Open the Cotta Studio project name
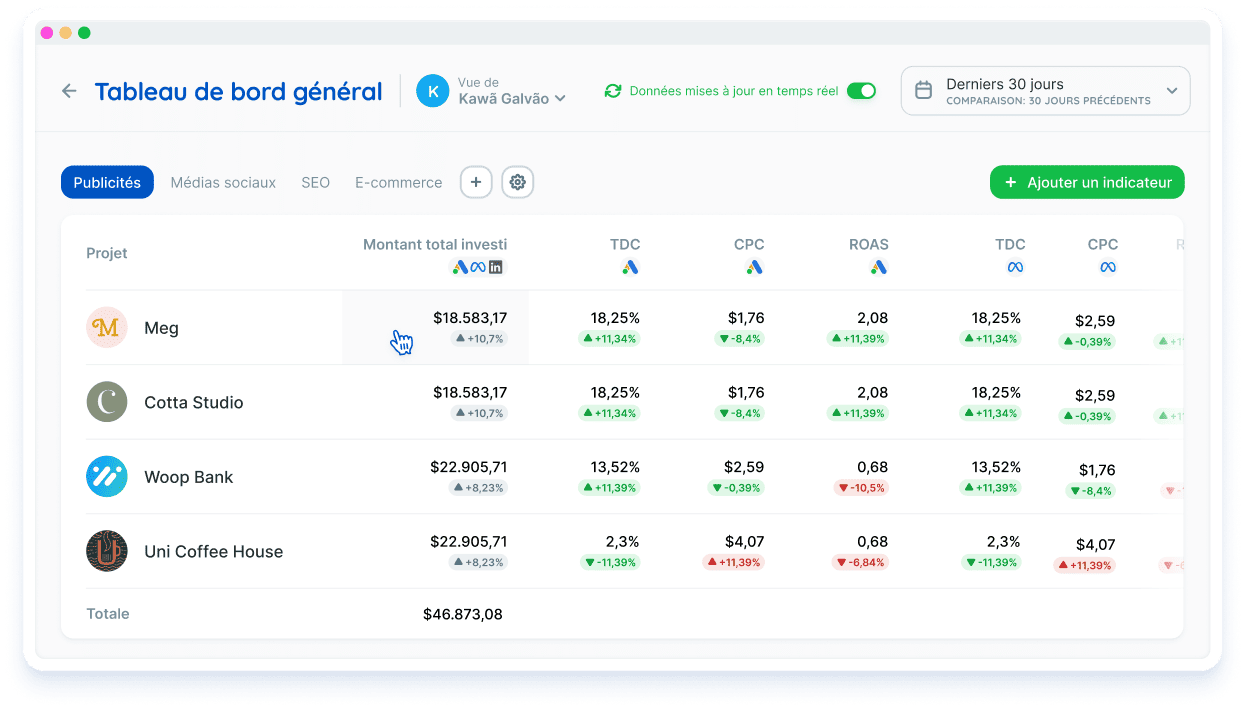 pos(194,402)
